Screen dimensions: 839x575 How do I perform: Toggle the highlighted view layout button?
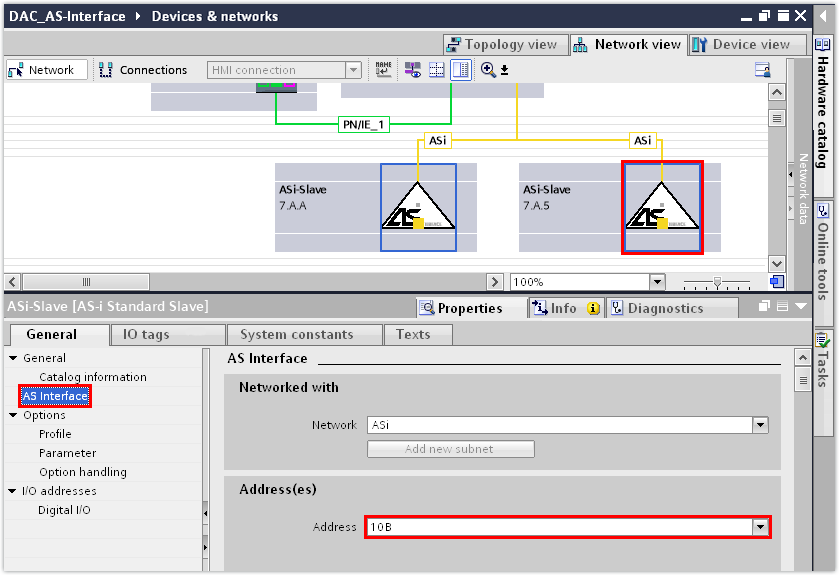[x=461, y=70]
